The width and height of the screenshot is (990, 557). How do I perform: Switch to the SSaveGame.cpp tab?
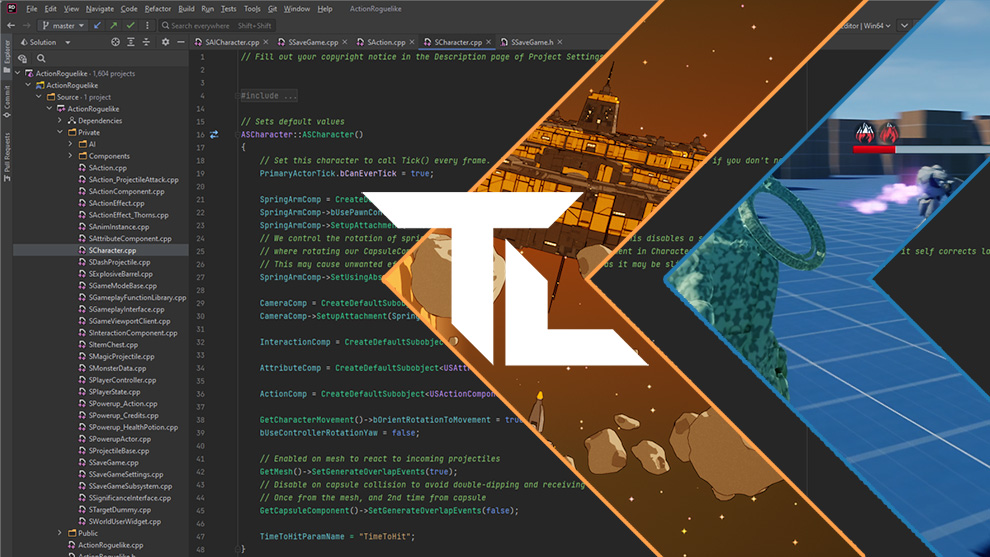[315, 43]
